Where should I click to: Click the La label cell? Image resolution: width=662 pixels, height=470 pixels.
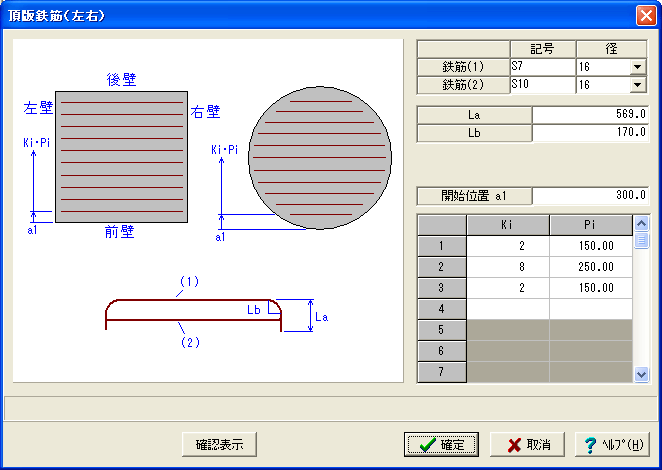[474, 115]
